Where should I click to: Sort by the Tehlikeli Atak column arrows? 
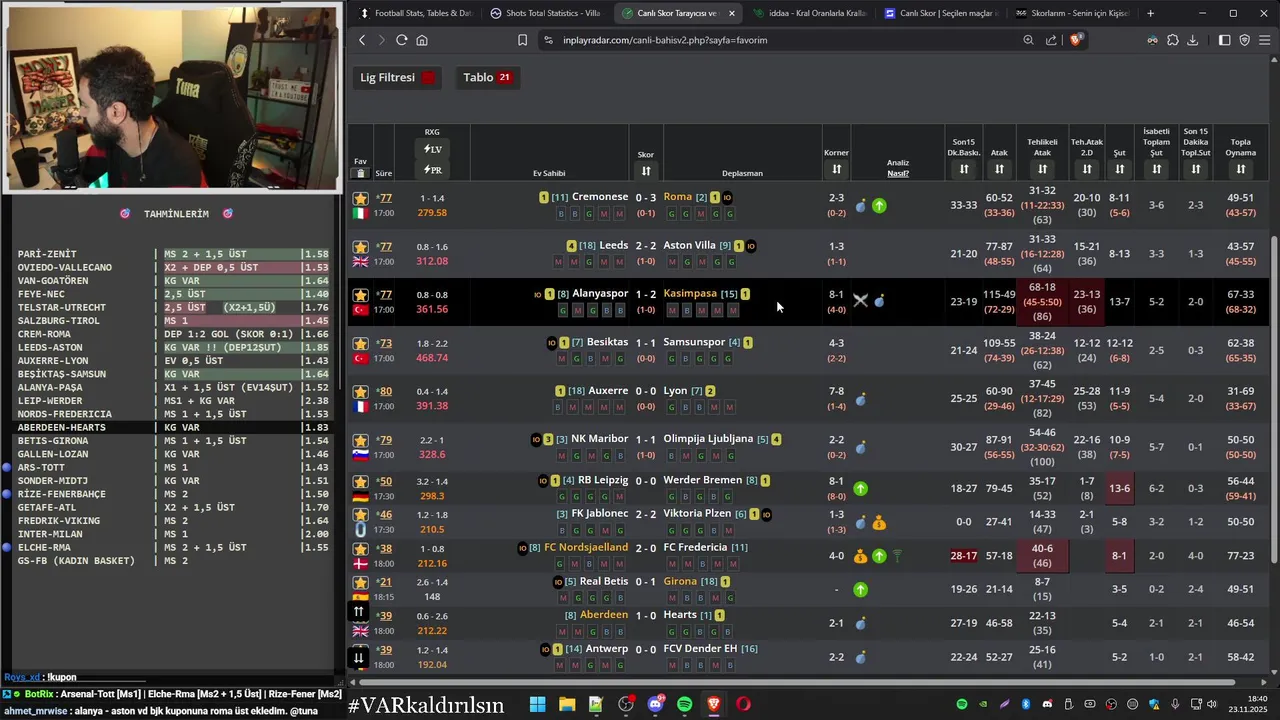[1042, 170]
